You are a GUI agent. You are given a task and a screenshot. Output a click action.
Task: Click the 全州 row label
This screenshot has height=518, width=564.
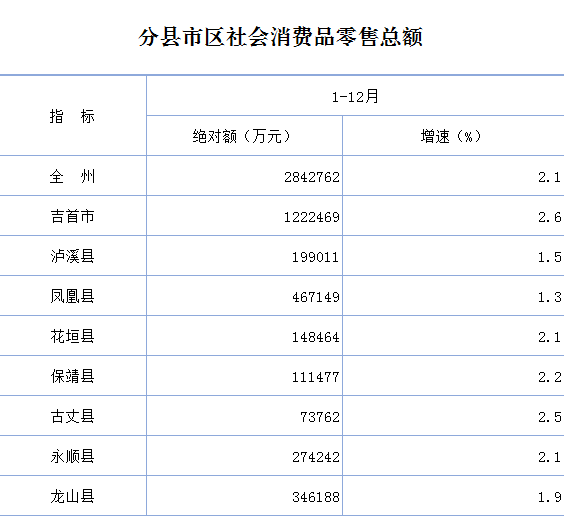point(72,176)
